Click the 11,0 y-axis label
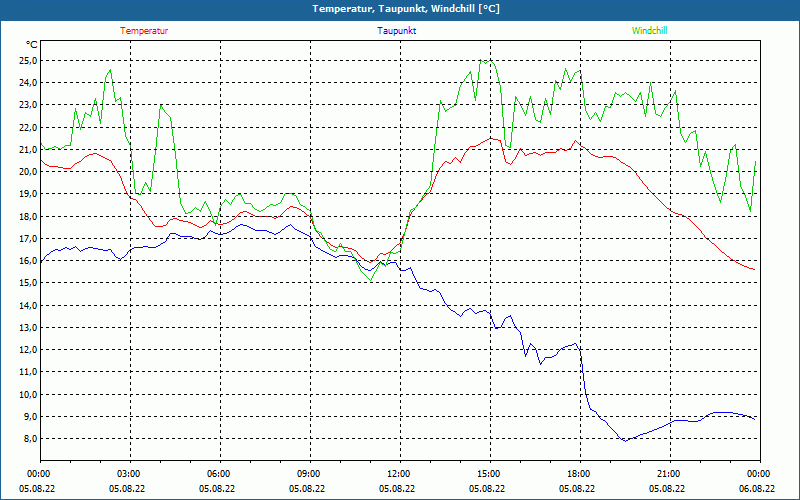Viewport: 800px width, 500px height. (29, 372)
